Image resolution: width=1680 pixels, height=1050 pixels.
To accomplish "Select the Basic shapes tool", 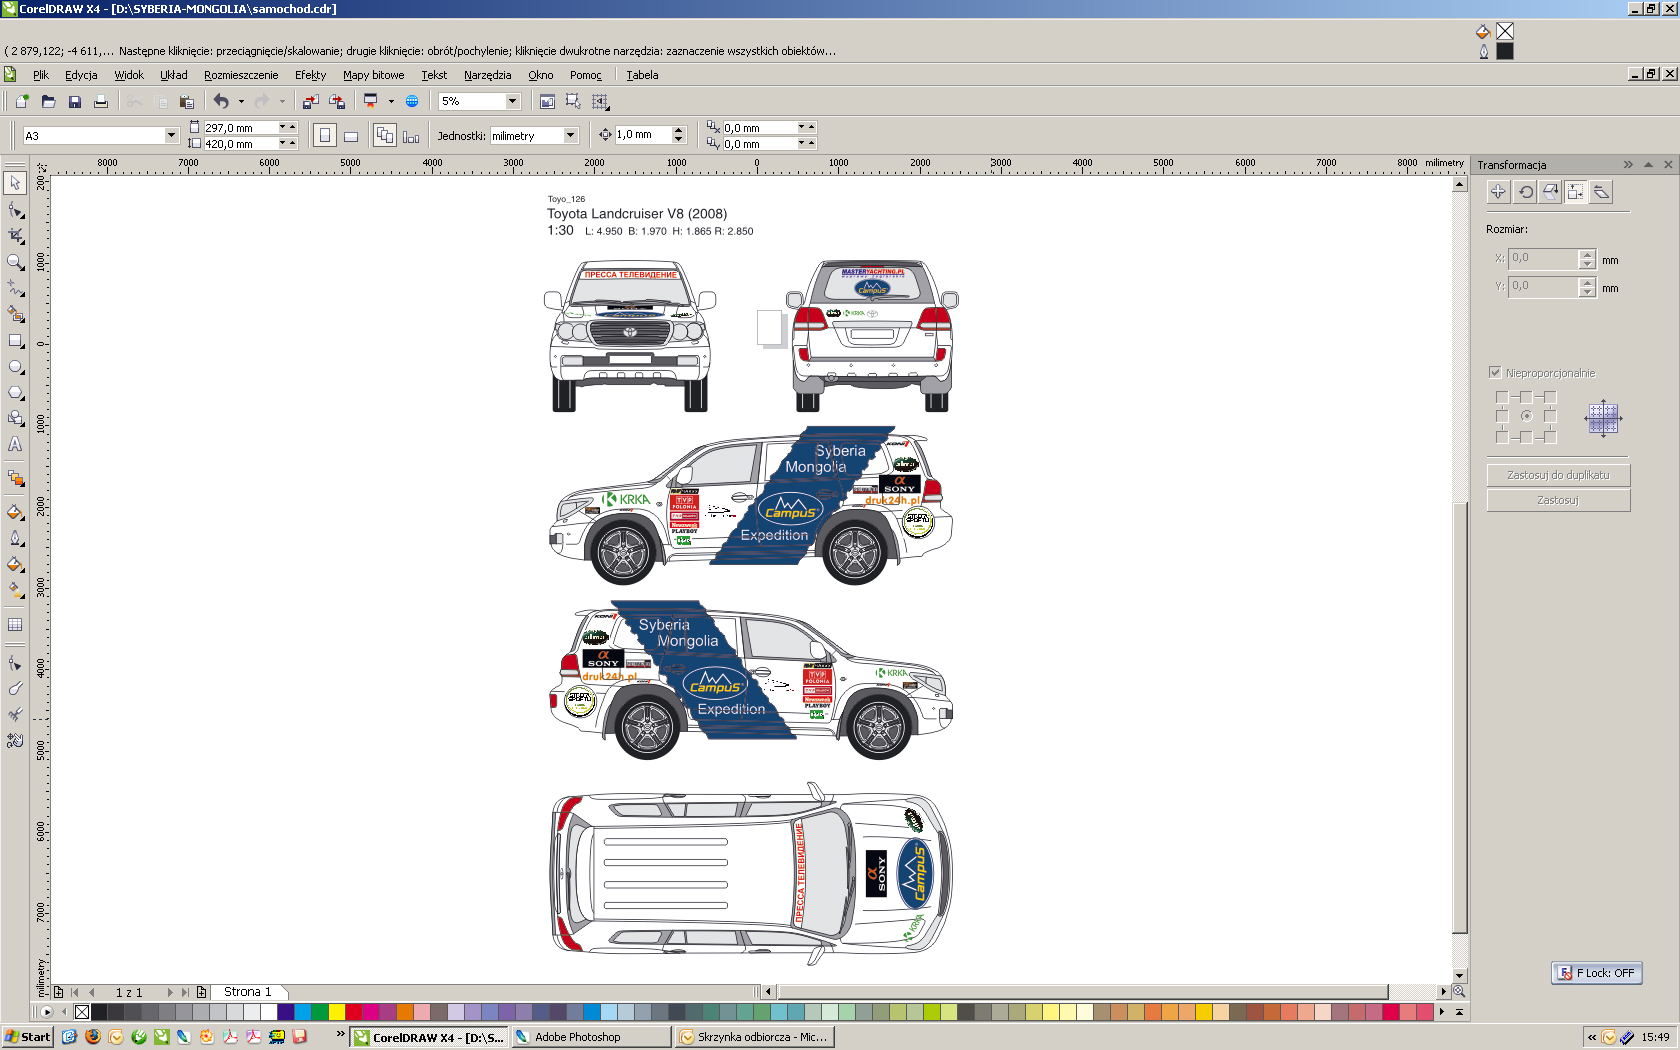I will pyautogui.click(x=15, y=419).
